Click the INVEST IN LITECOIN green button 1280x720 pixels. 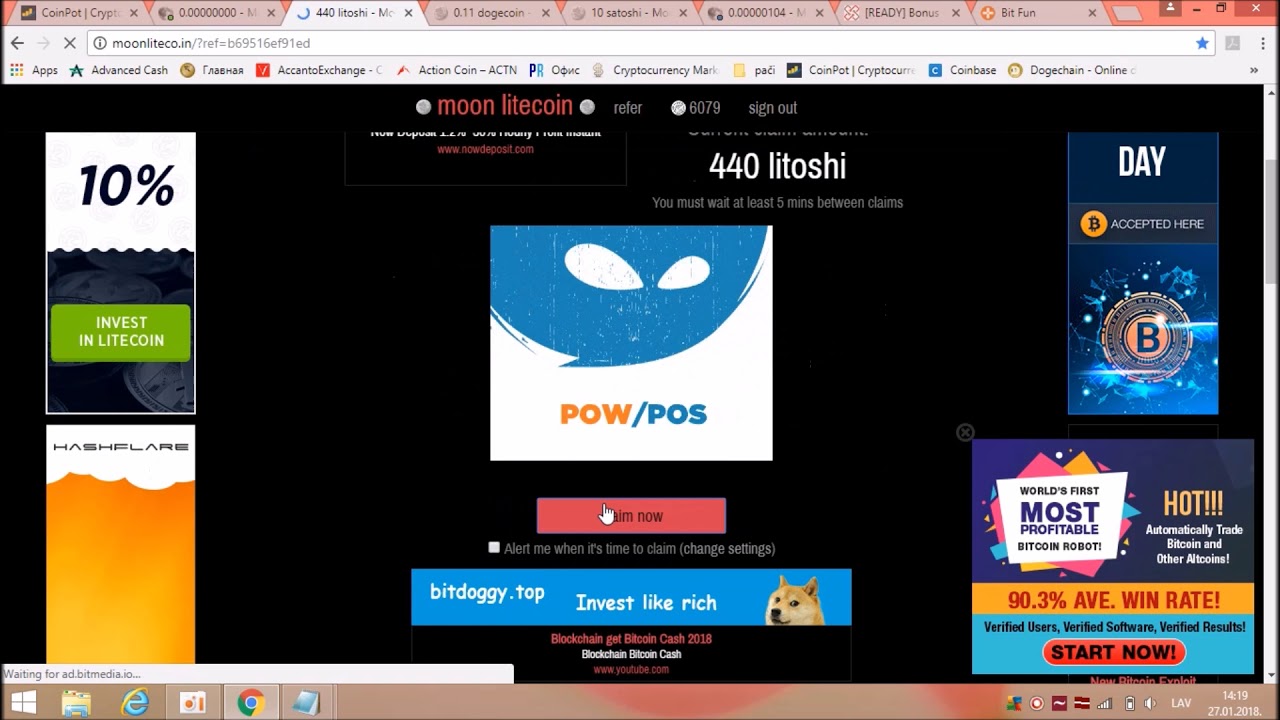coord(121,332)
